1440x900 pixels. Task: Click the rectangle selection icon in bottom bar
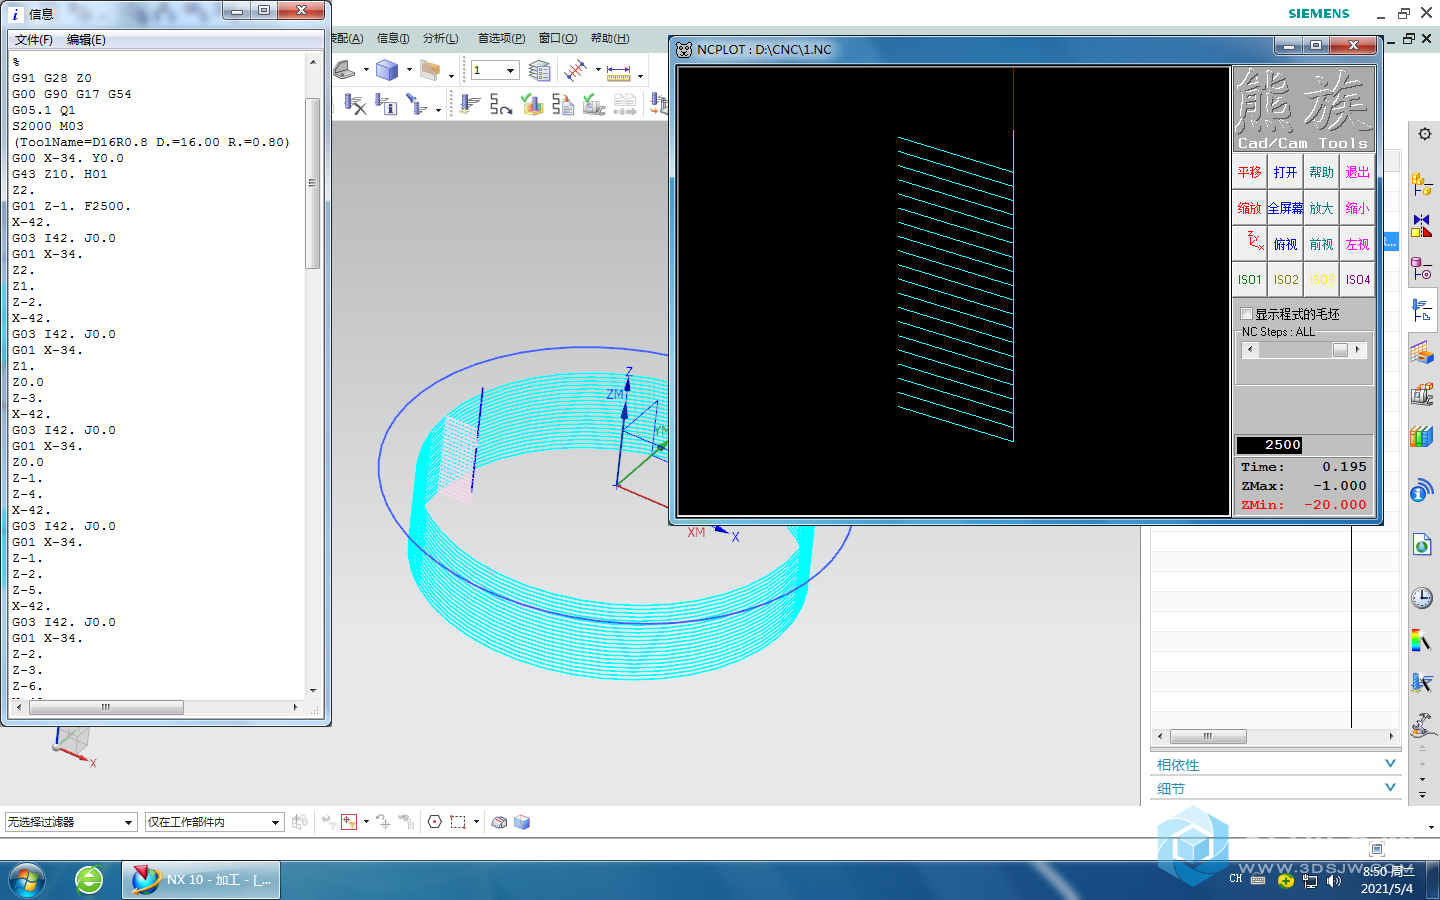[458, 822]
